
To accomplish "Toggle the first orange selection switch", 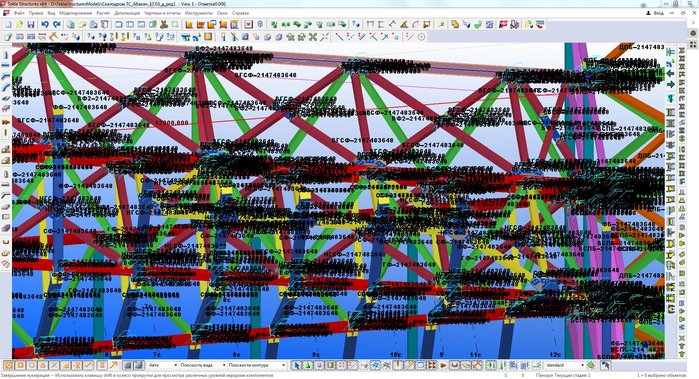I will (x=8, y=365).
